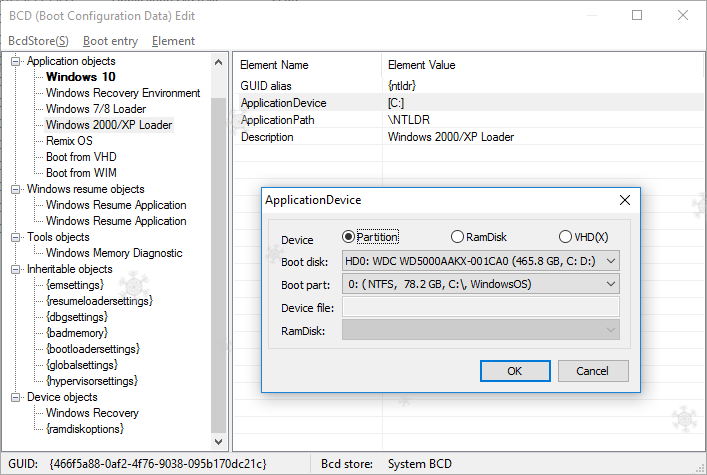This screenshot has height=475, width=707.
Task: Select the {bootloadersettings} object
Action: [93, 349]
